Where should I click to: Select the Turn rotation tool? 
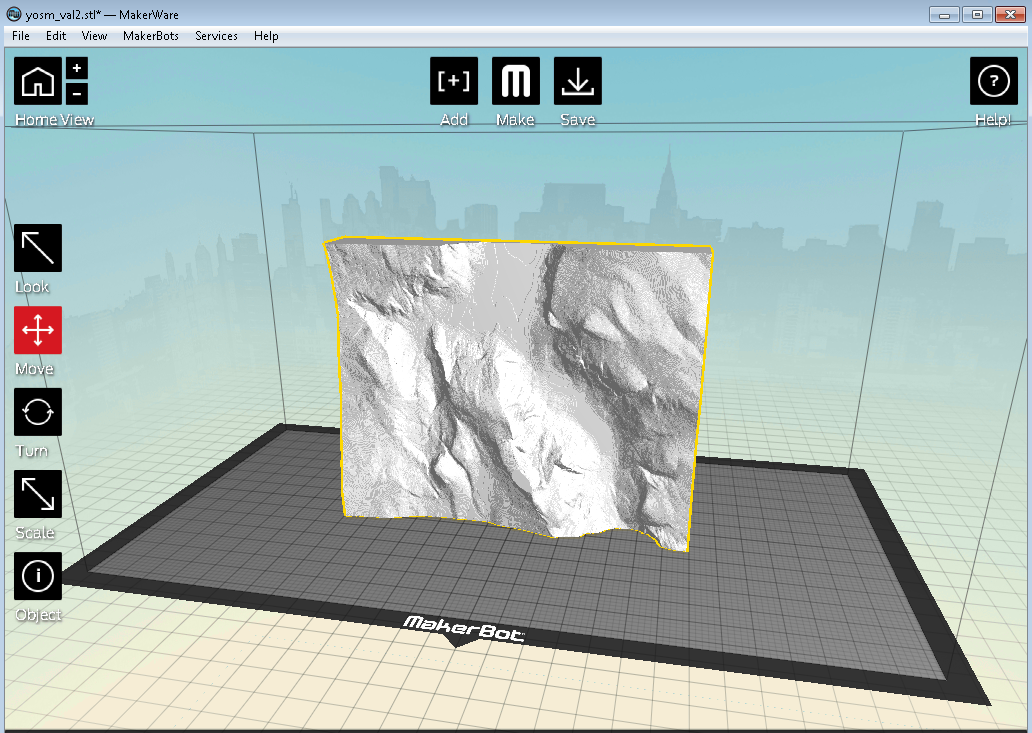37,412
